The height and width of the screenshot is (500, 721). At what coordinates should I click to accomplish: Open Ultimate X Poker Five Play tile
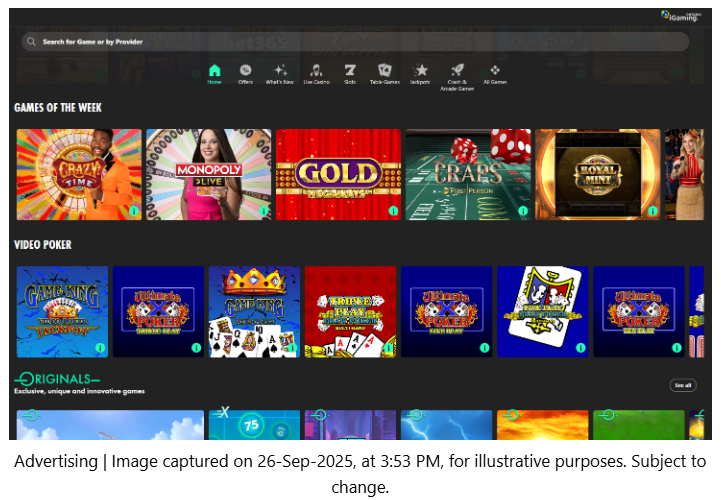tap(446, 311)
